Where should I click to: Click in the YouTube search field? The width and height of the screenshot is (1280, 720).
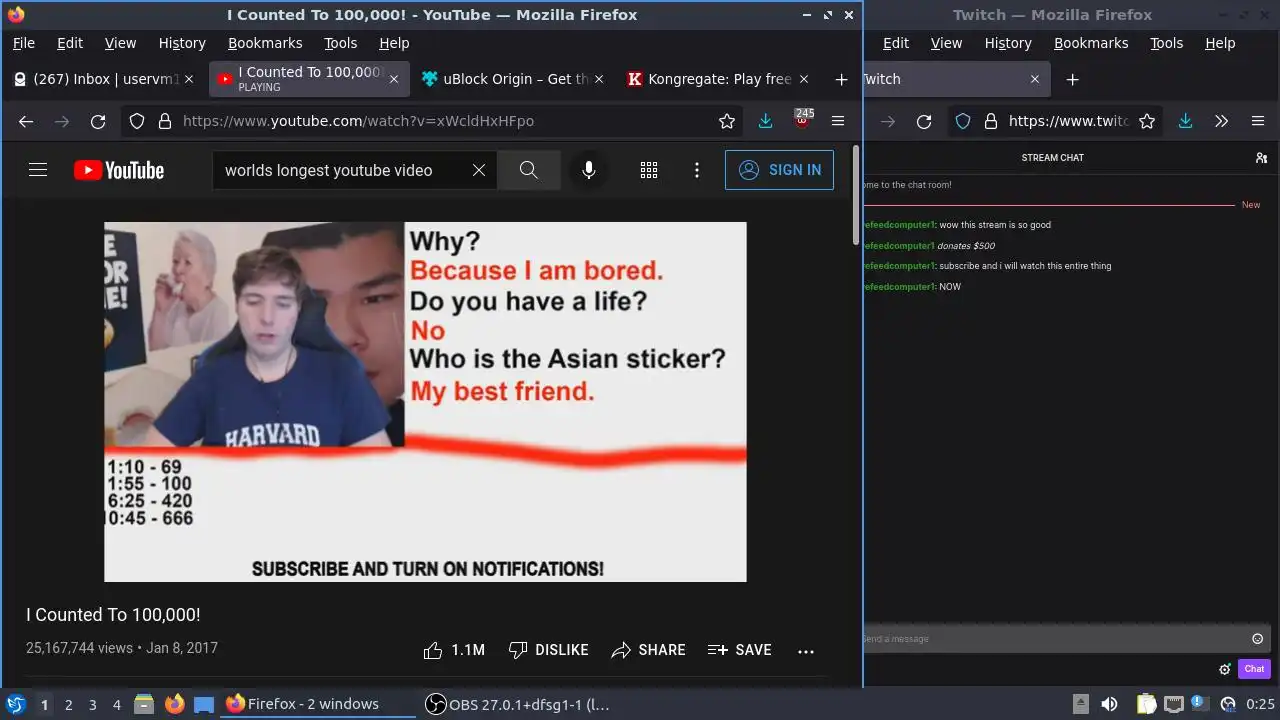click(x=340, y=170)
